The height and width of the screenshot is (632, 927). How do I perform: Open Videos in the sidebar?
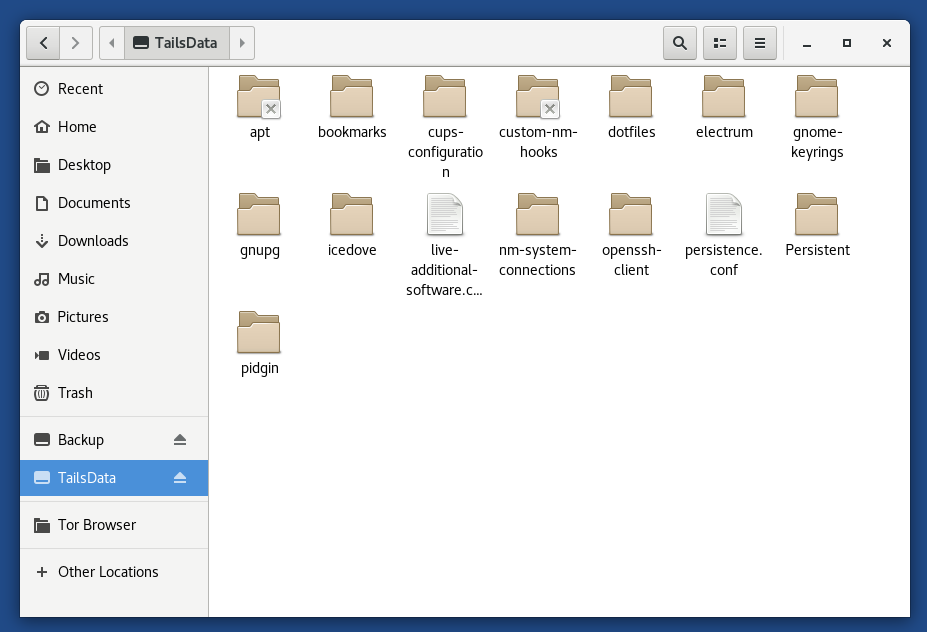click(x=114, y=355)
